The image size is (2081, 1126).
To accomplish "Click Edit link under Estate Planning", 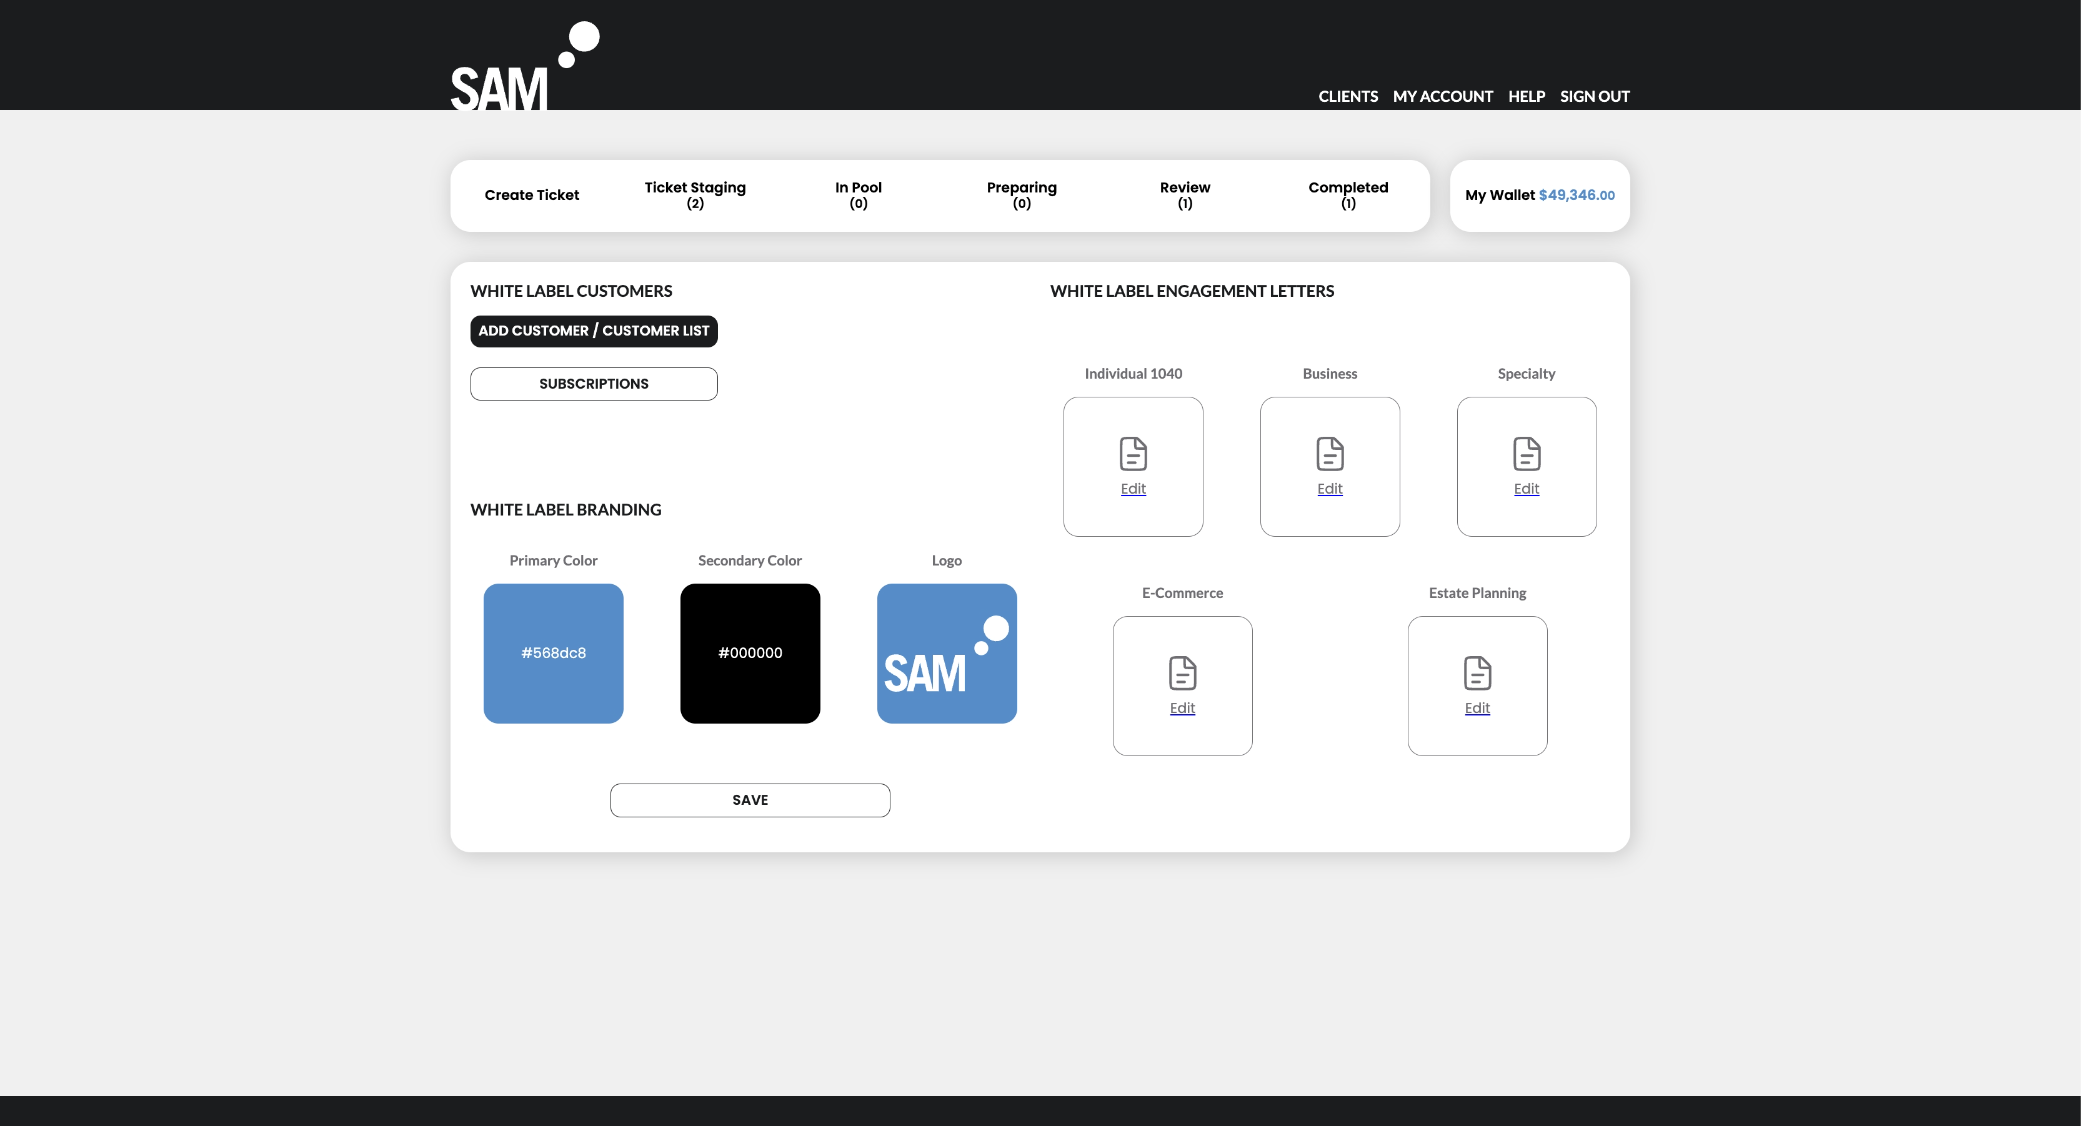I will [1477, 708].
